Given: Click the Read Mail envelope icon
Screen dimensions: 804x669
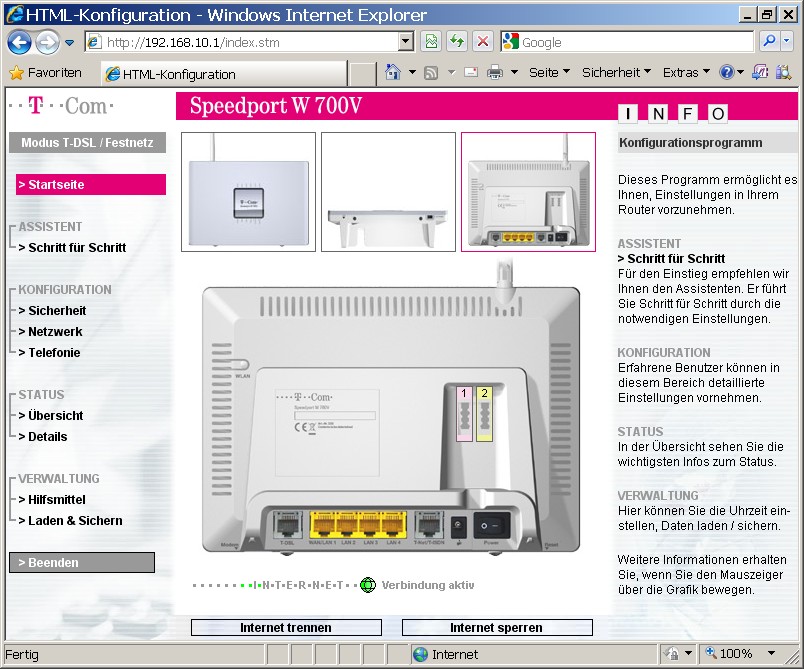Looking at the screenshot, I should pyautogui.click(x=471, y=72).
